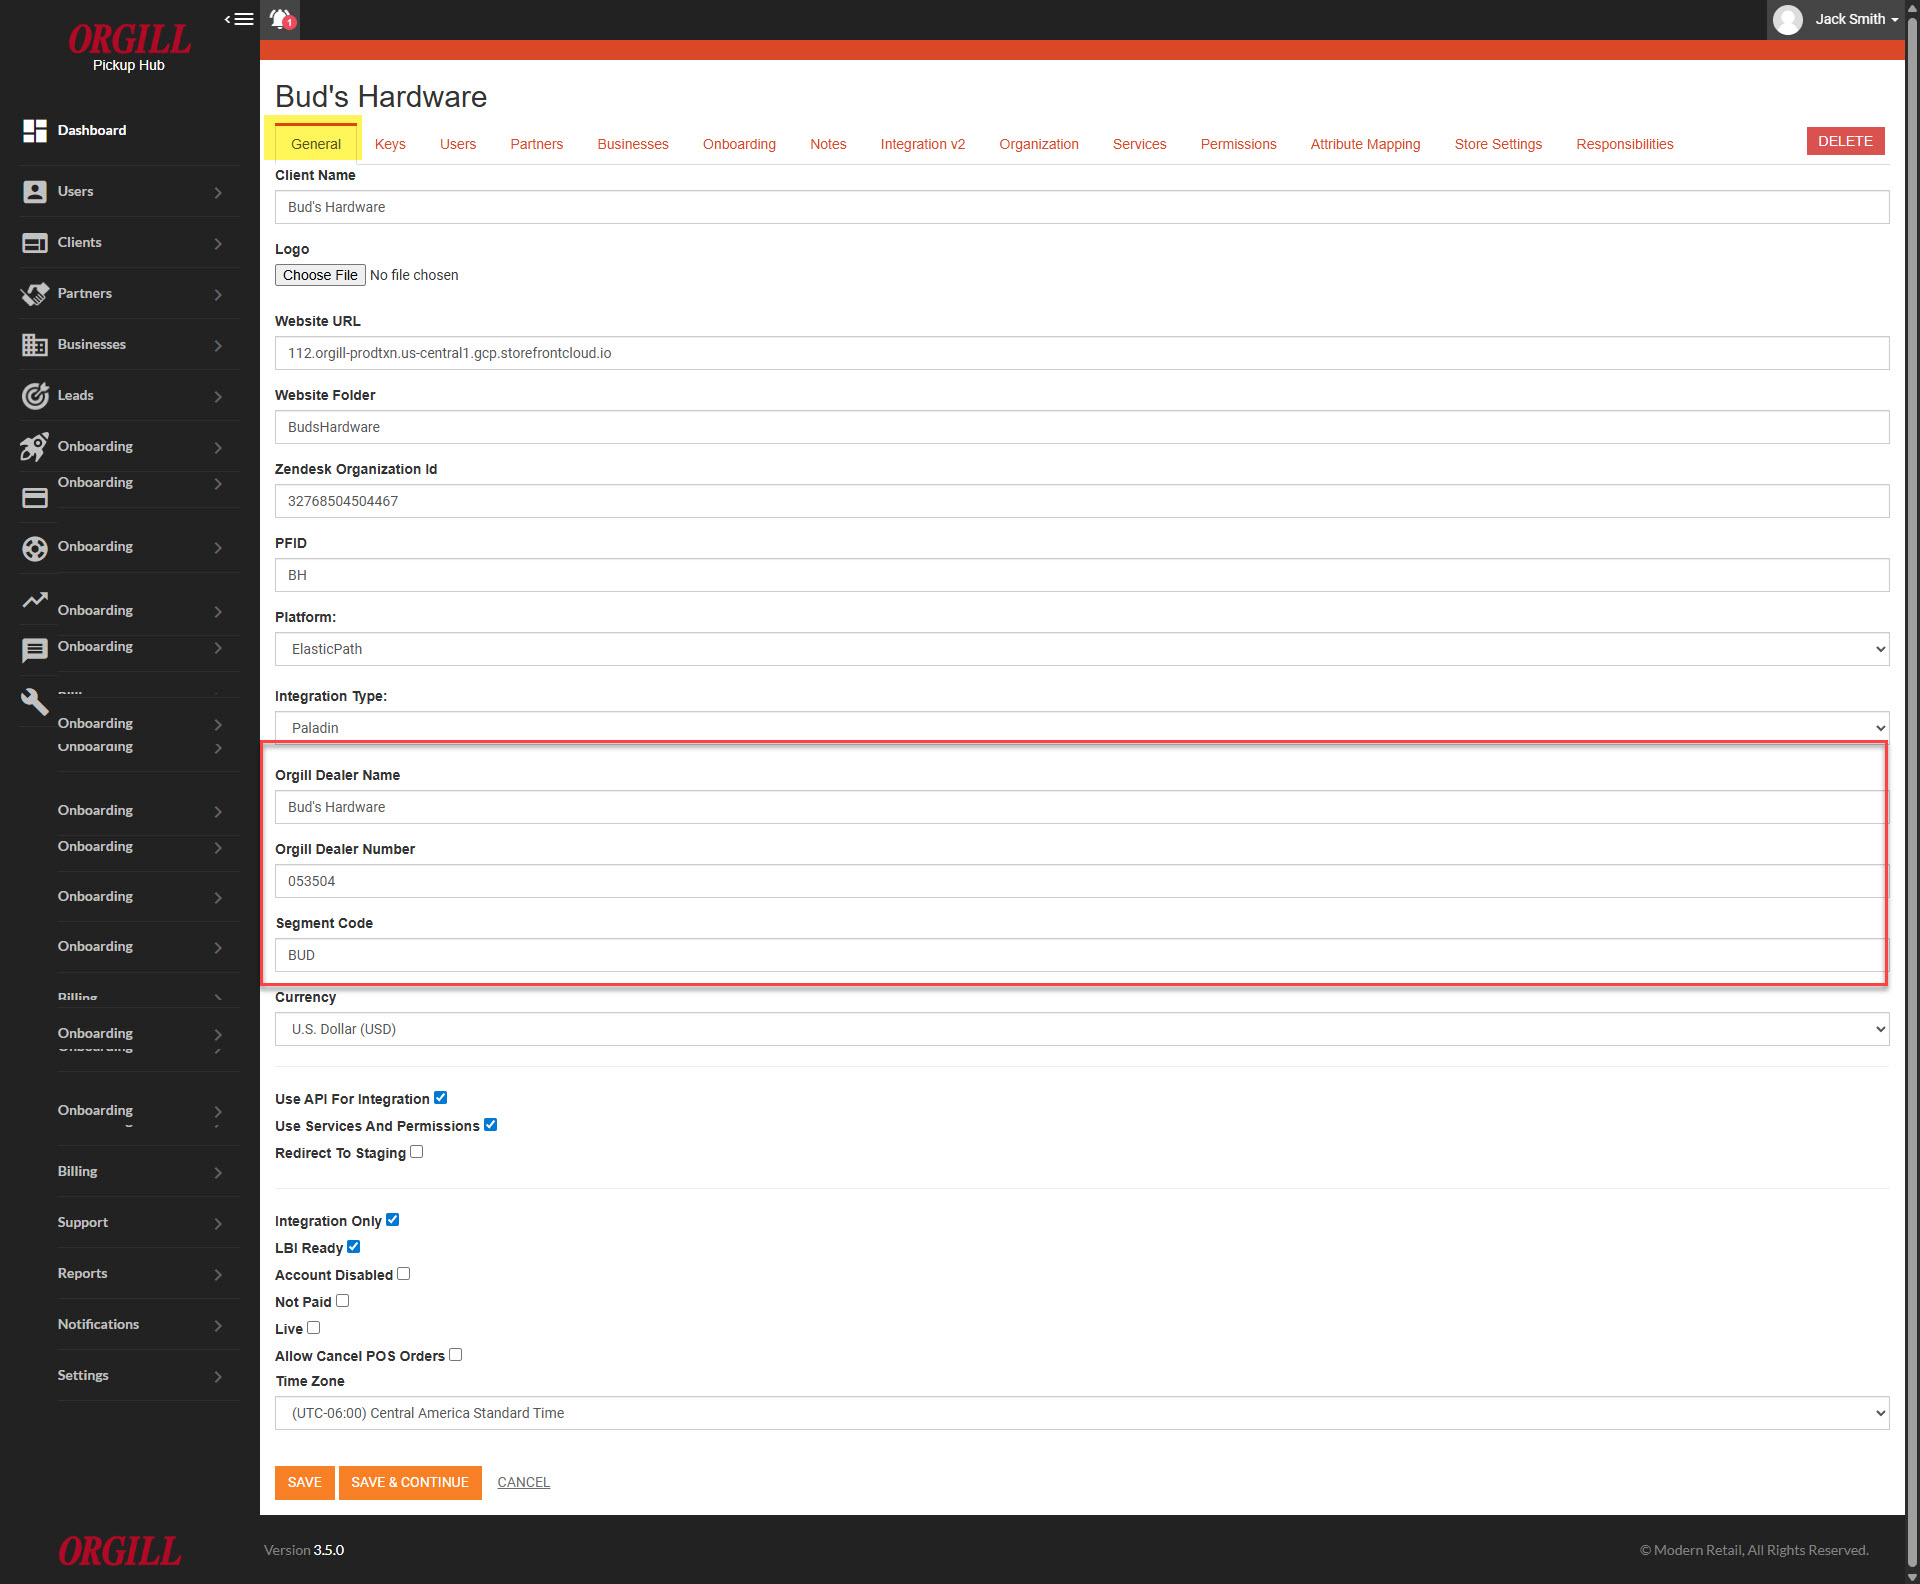
Task: Click the SAVE button
Action: coord(304,1482)
